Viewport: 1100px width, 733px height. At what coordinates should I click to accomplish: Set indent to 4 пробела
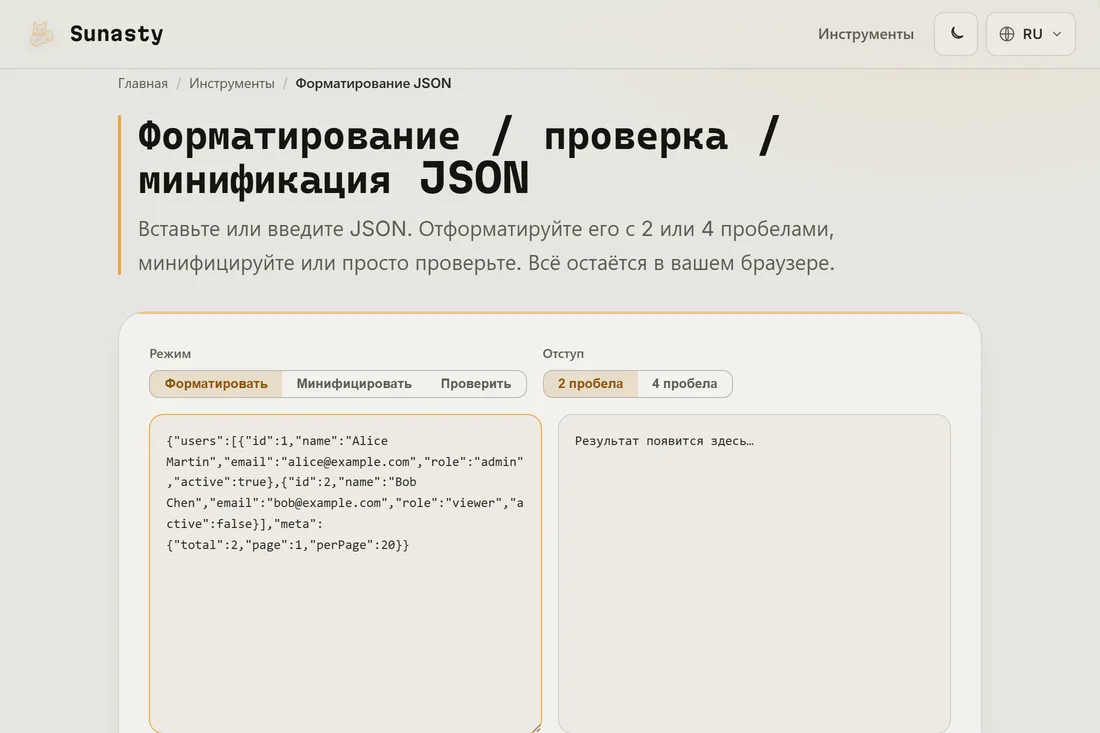685,384
